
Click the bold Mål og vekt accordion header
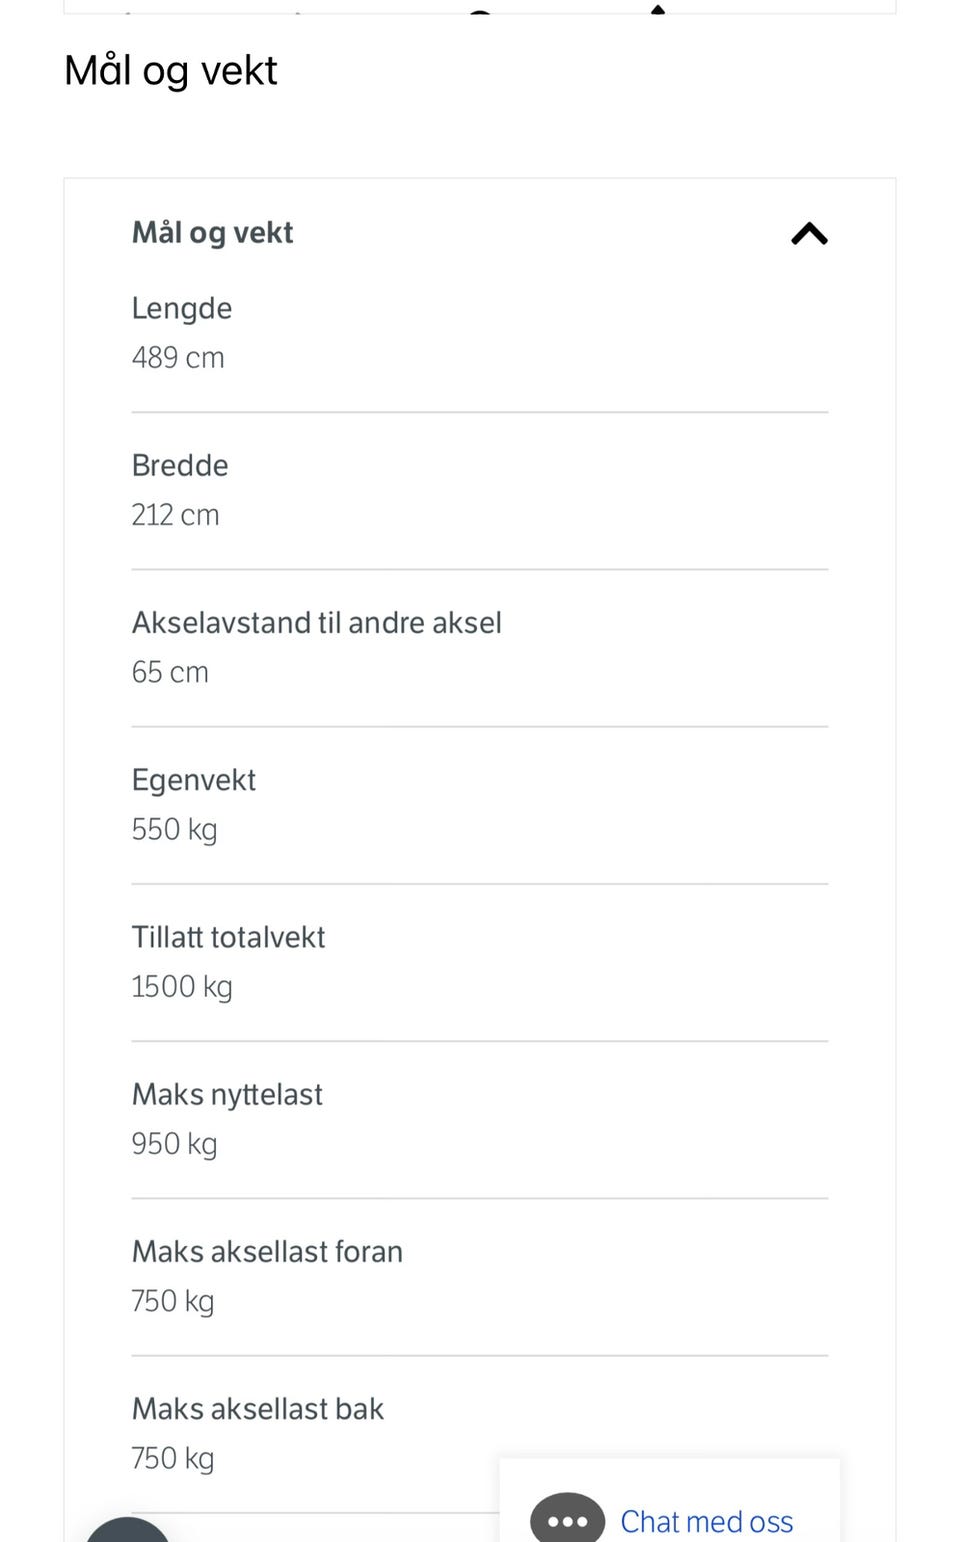pyautogui.click(x=212, y=233)
